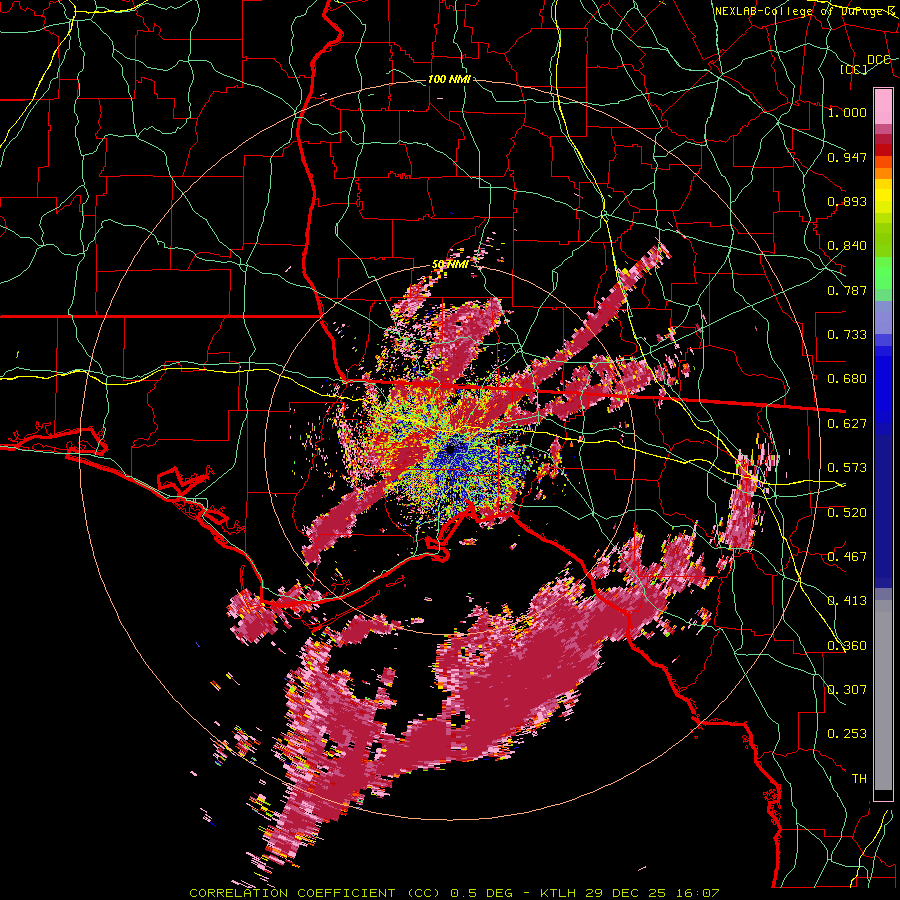
Task: Click the 100 NMI range ring label
Action: click(449, 79)
